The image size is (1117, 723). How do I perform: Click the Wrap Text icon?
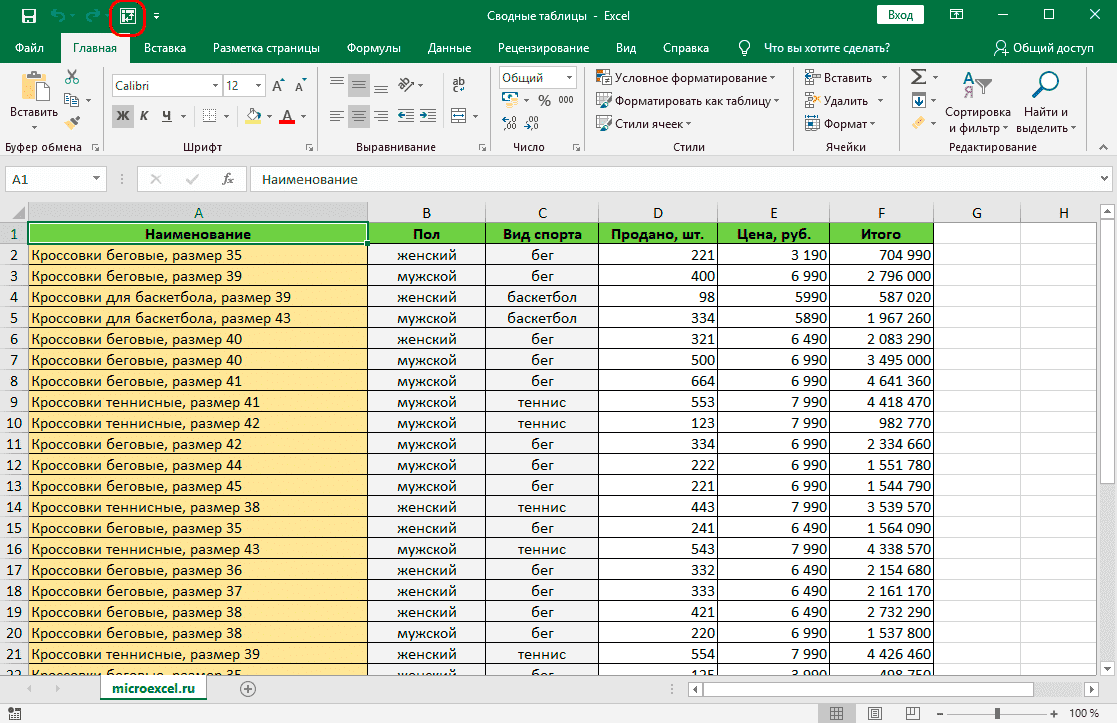pos(459,86)
